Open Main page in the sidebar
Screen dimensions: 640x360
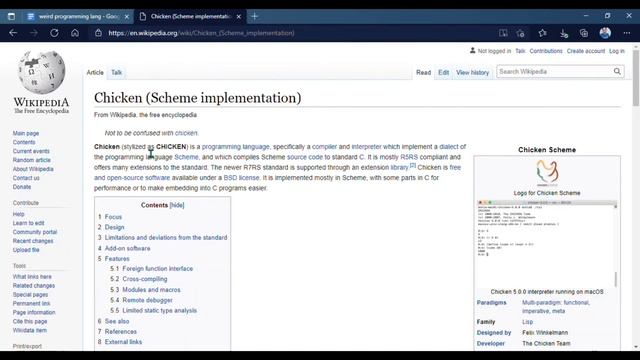pos(26,133)
